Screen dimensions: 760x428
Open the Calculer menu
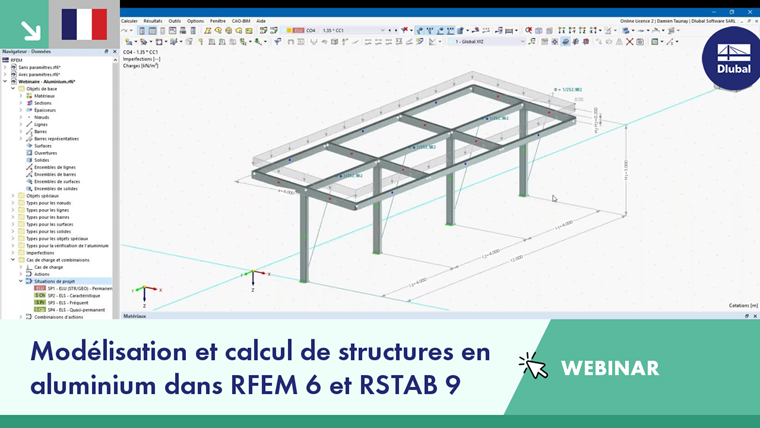(129, 21)
